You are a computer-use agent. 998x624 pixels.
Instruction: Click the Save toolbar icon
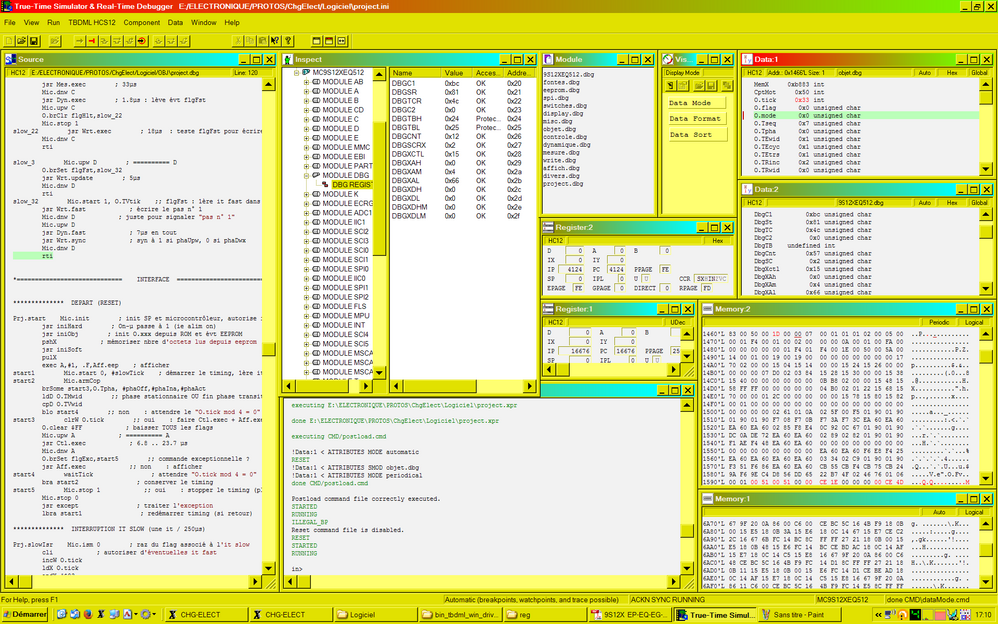tap(34, 41)
